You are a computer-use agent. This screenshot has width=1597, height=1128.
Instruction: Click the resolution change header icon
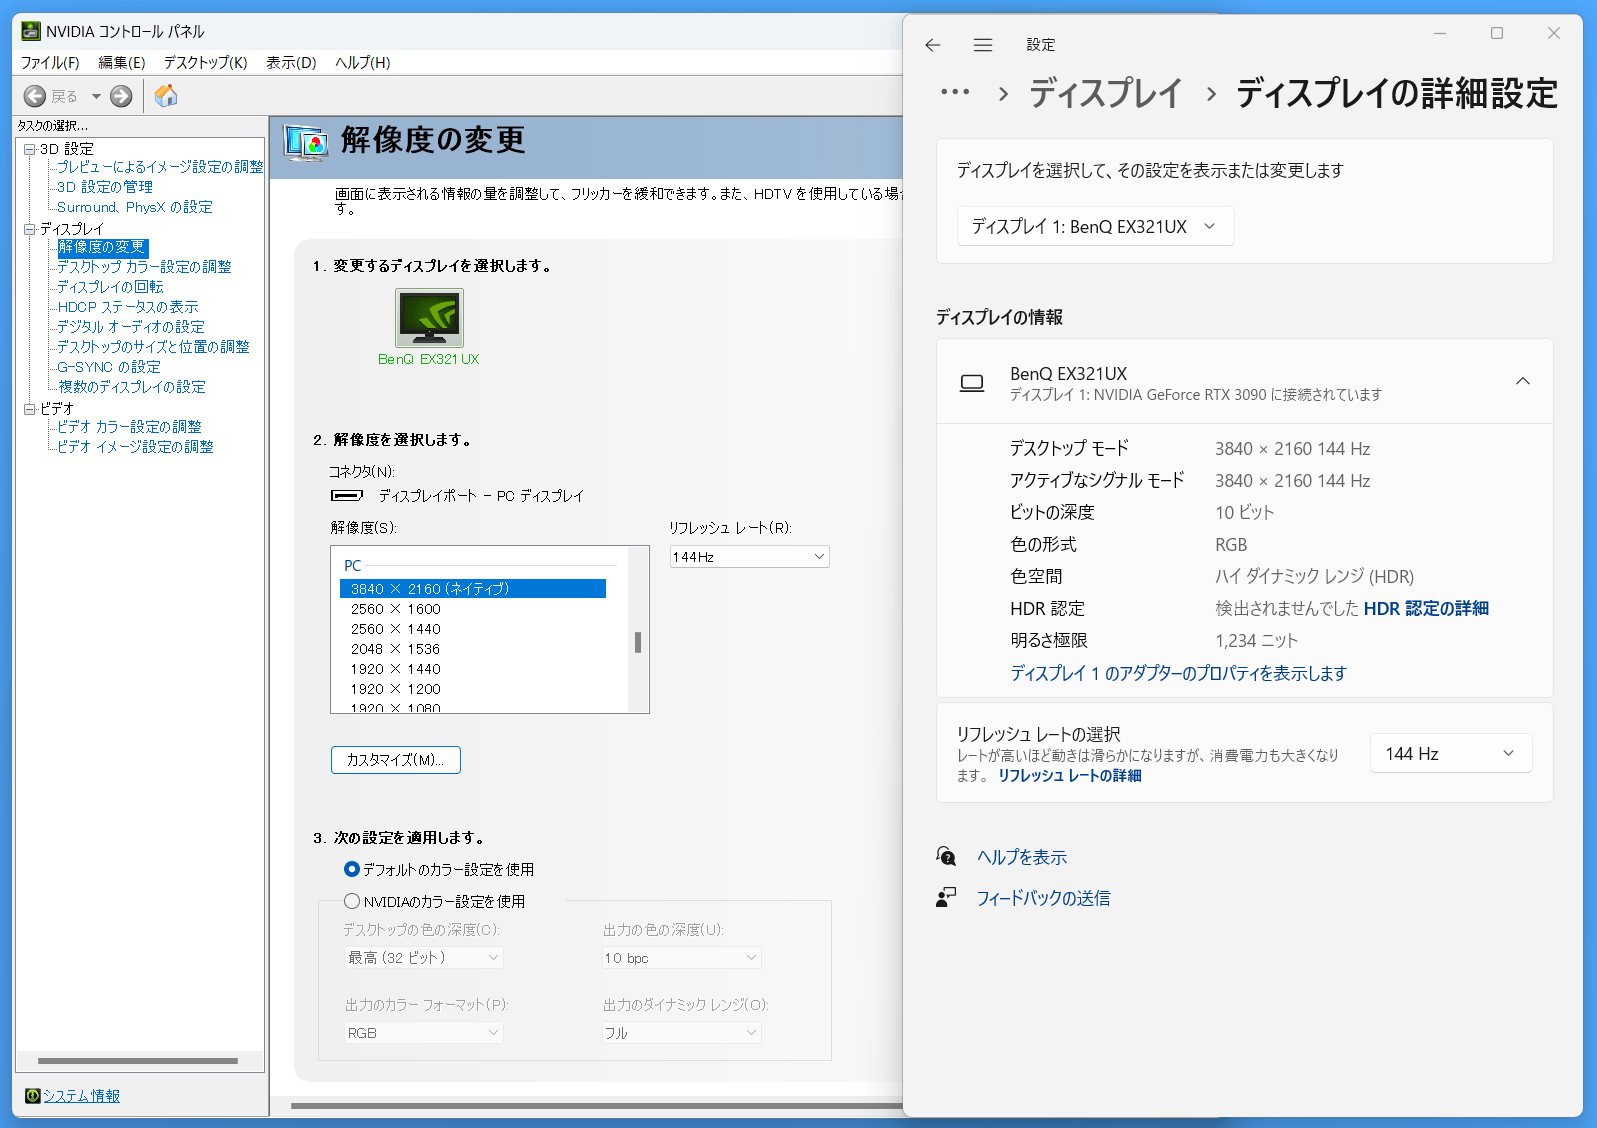[x=306, y=143]
